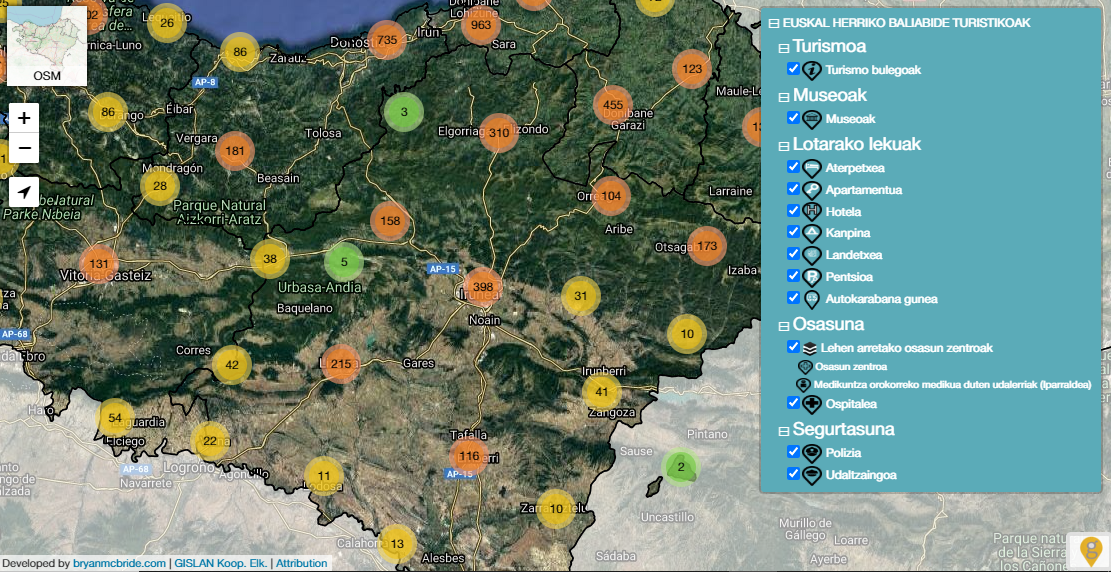Screen dimensions: 1111x572
Task: Collapse the Osasuna layer group
Action: [x=784, y=326]
